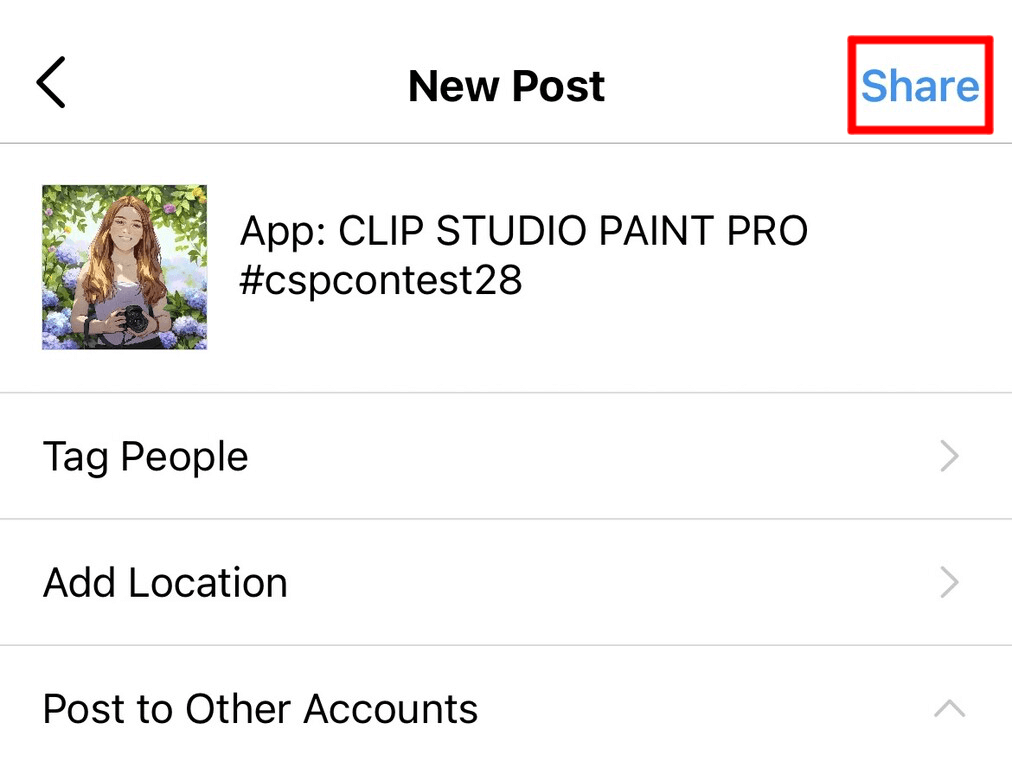Tap the "Add Location" label text
This screenshot has height=768, width=1012.
click(x=165, y=583)
